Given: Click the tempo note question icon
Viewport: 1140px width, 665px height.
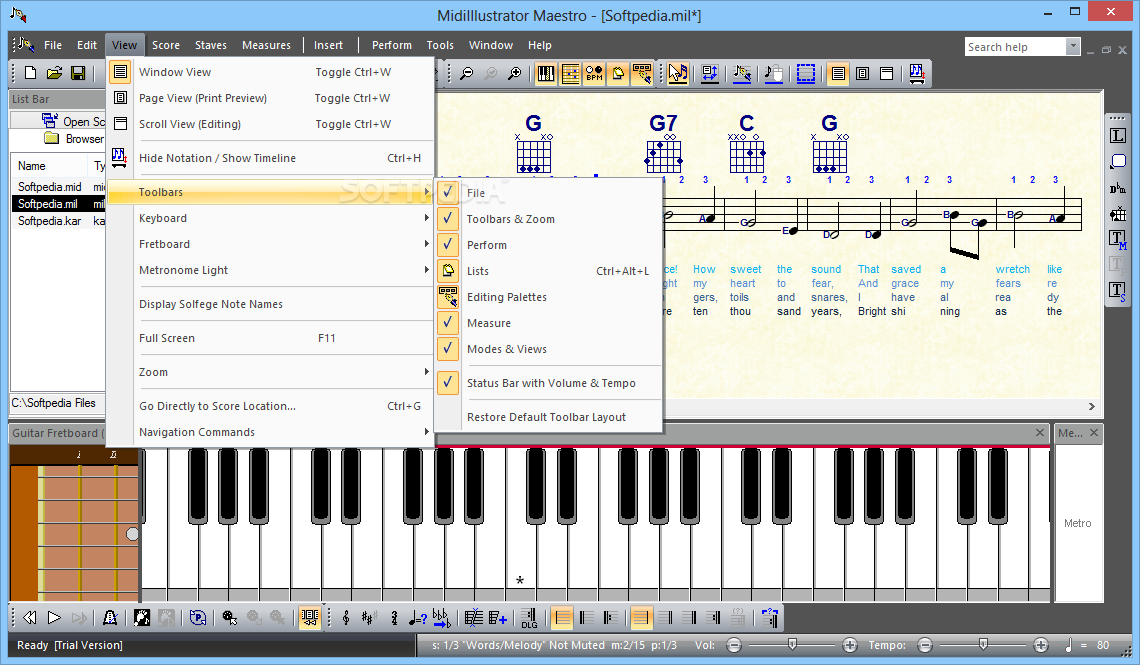Looking at the screenshot, I should tap(417, 618).
